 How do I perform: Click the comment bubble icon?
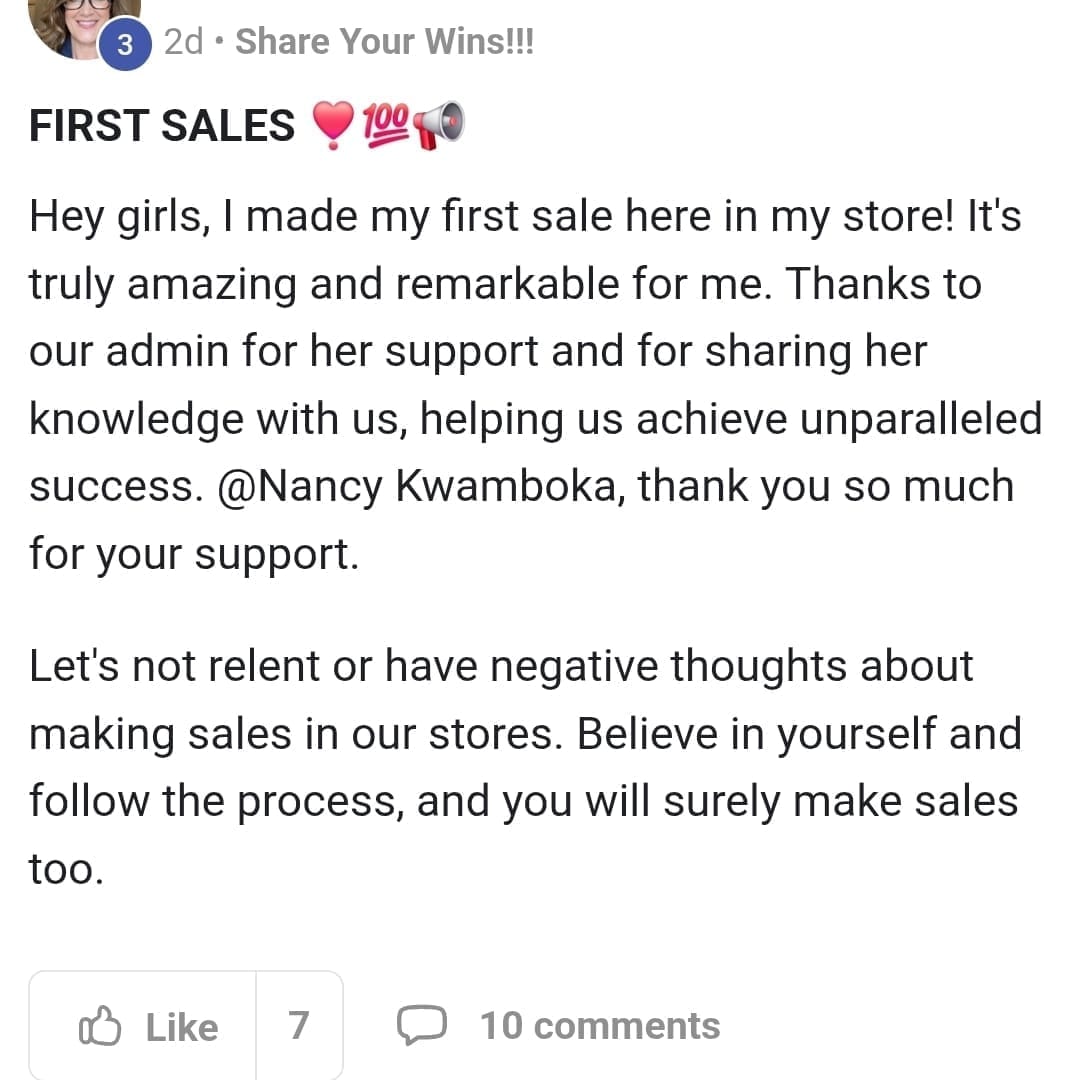(x=420, y=1026)
